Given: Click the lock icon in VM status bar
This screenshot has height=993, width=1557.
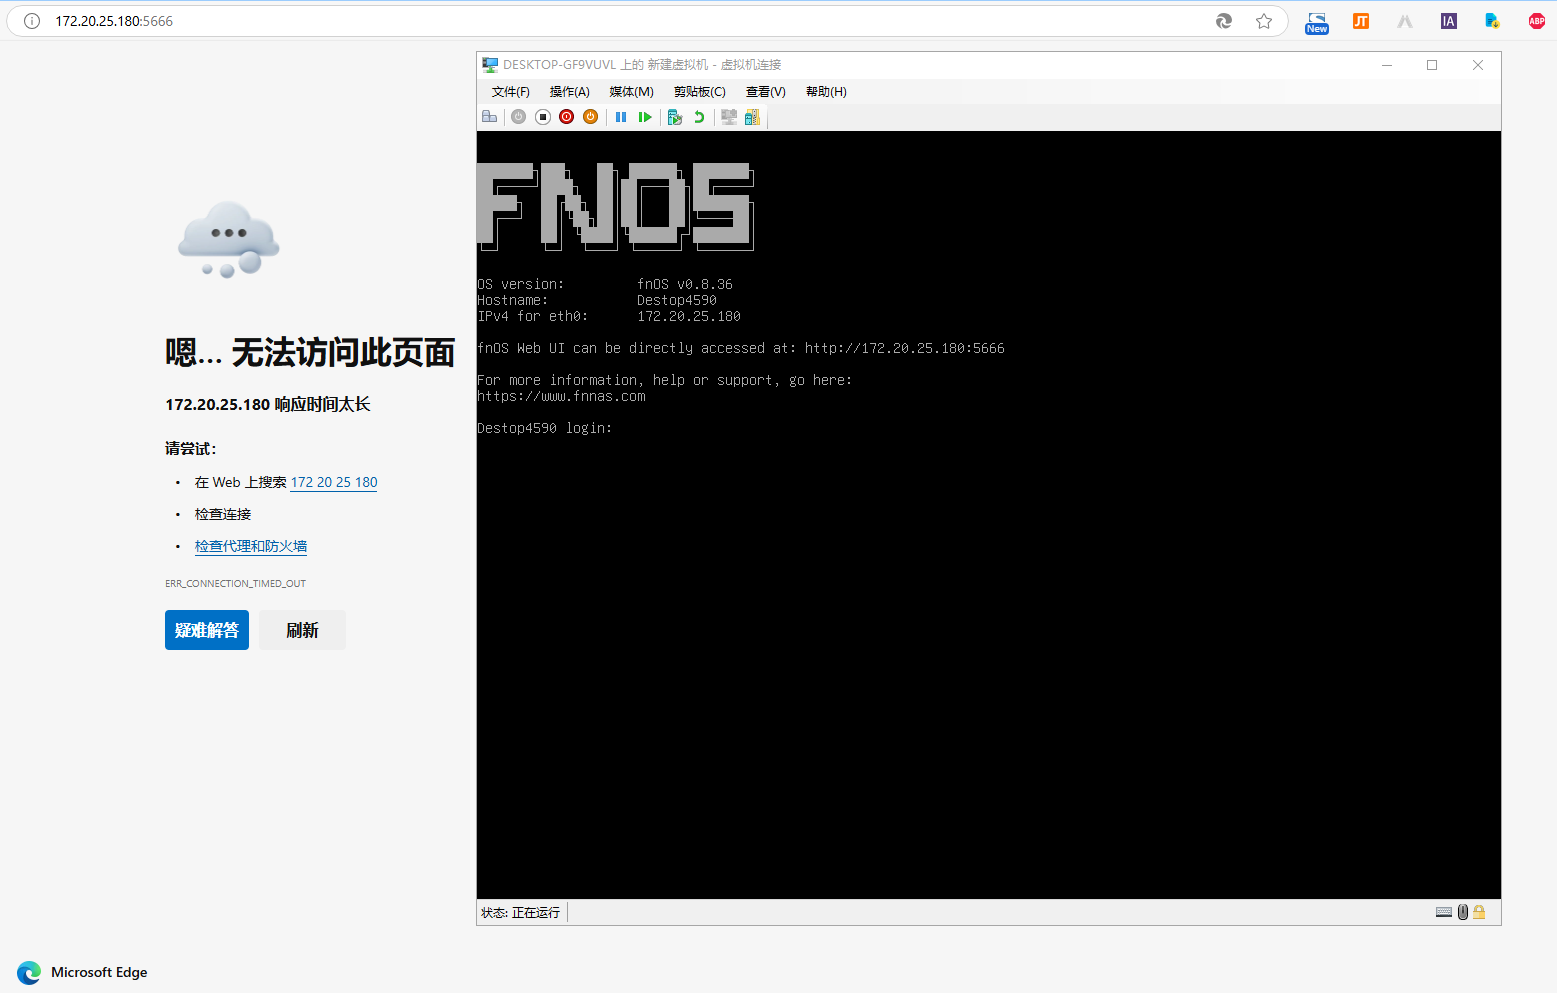Looking at the screenshot, I should coord(1479,912).
